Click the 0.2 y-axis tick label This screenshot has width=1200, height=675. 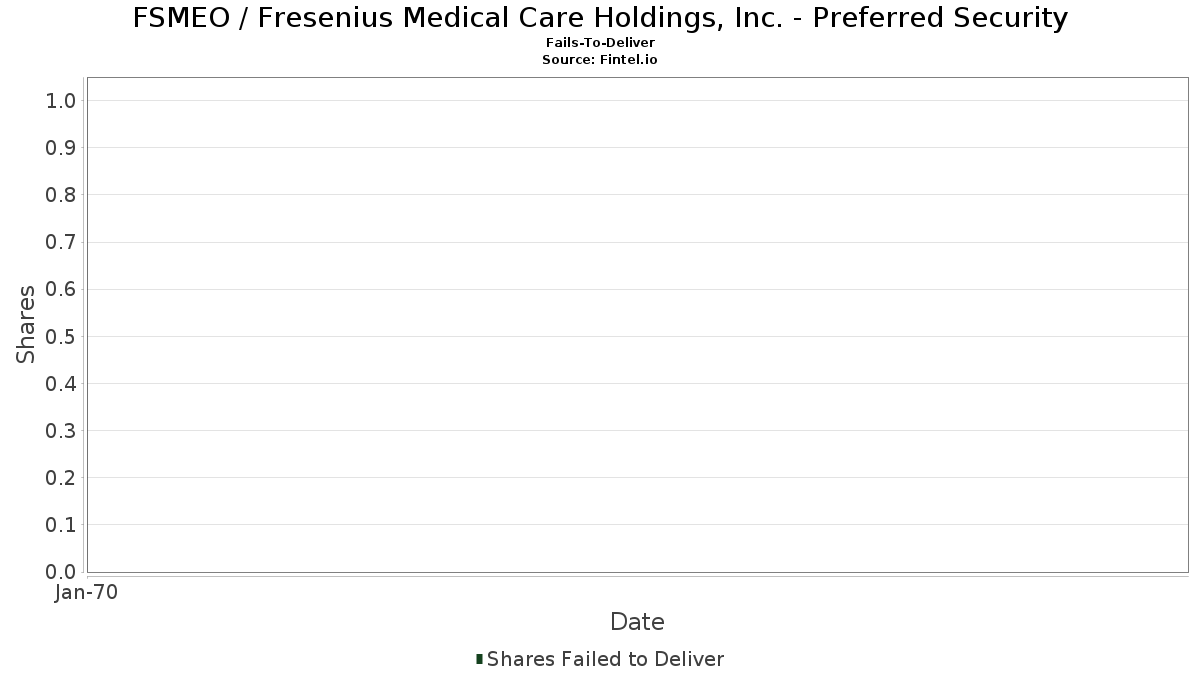[61, 478]
